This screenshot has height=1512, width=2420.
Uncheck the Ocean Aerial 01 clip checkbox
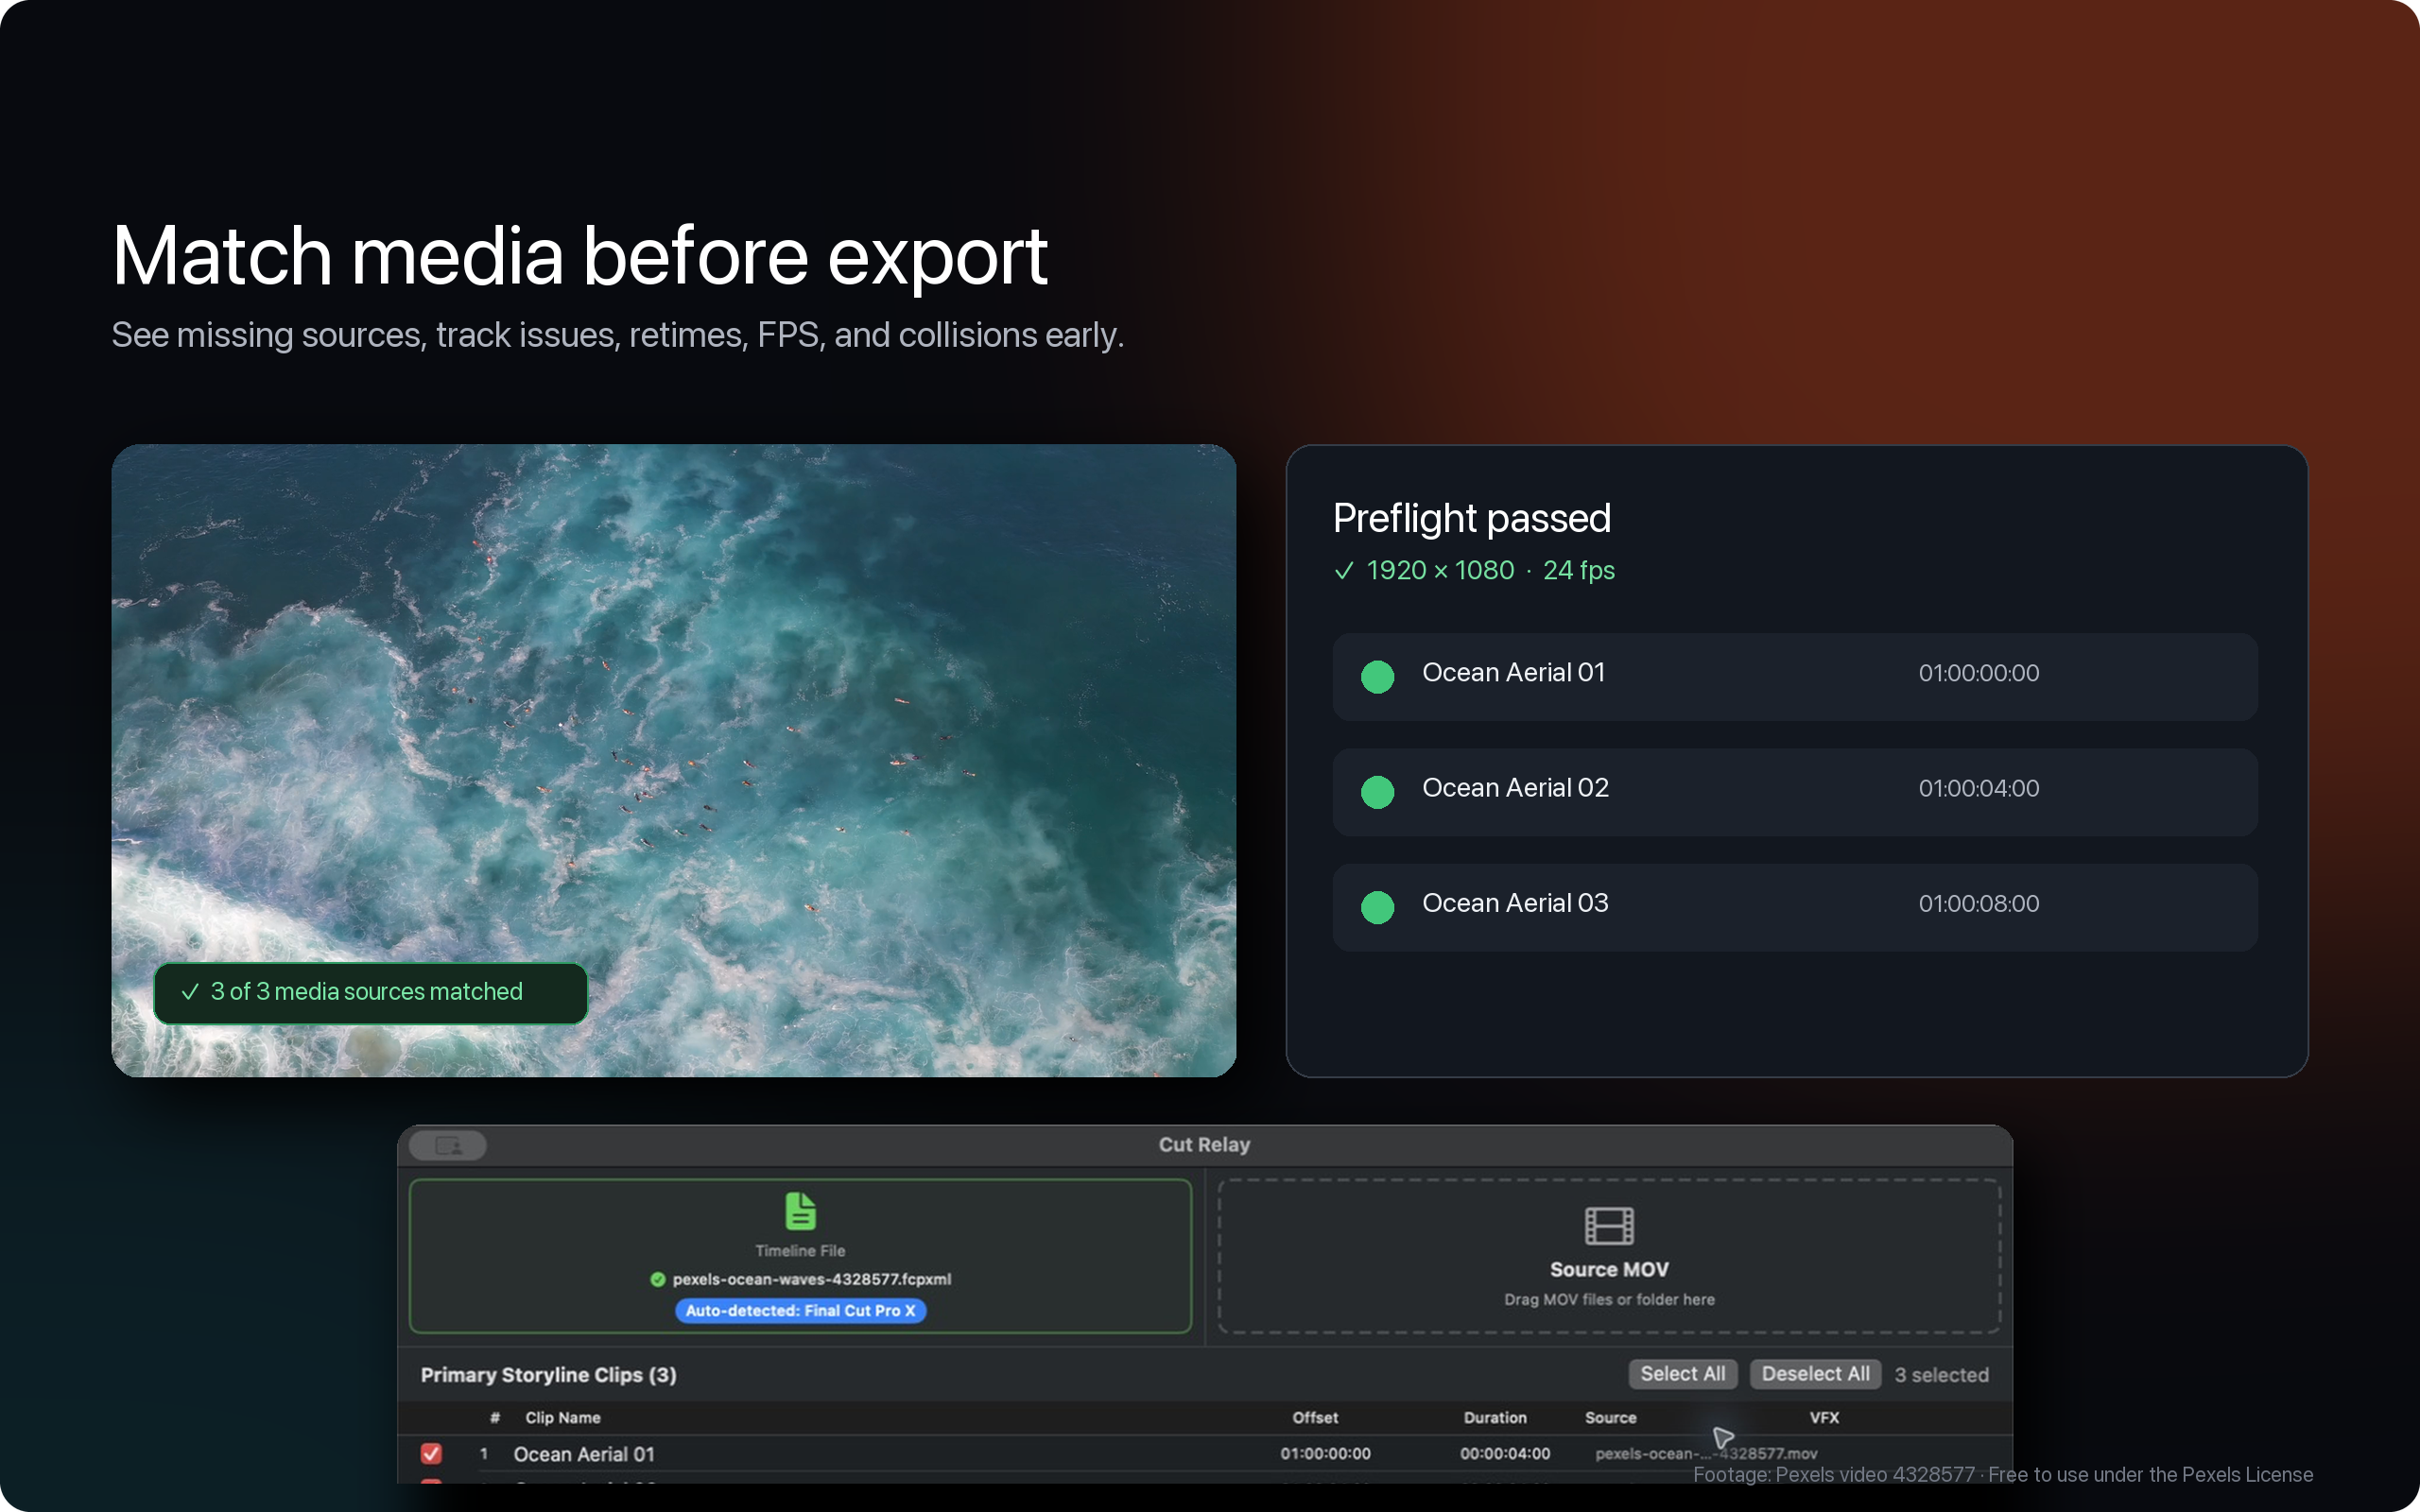pos(431,1453)
